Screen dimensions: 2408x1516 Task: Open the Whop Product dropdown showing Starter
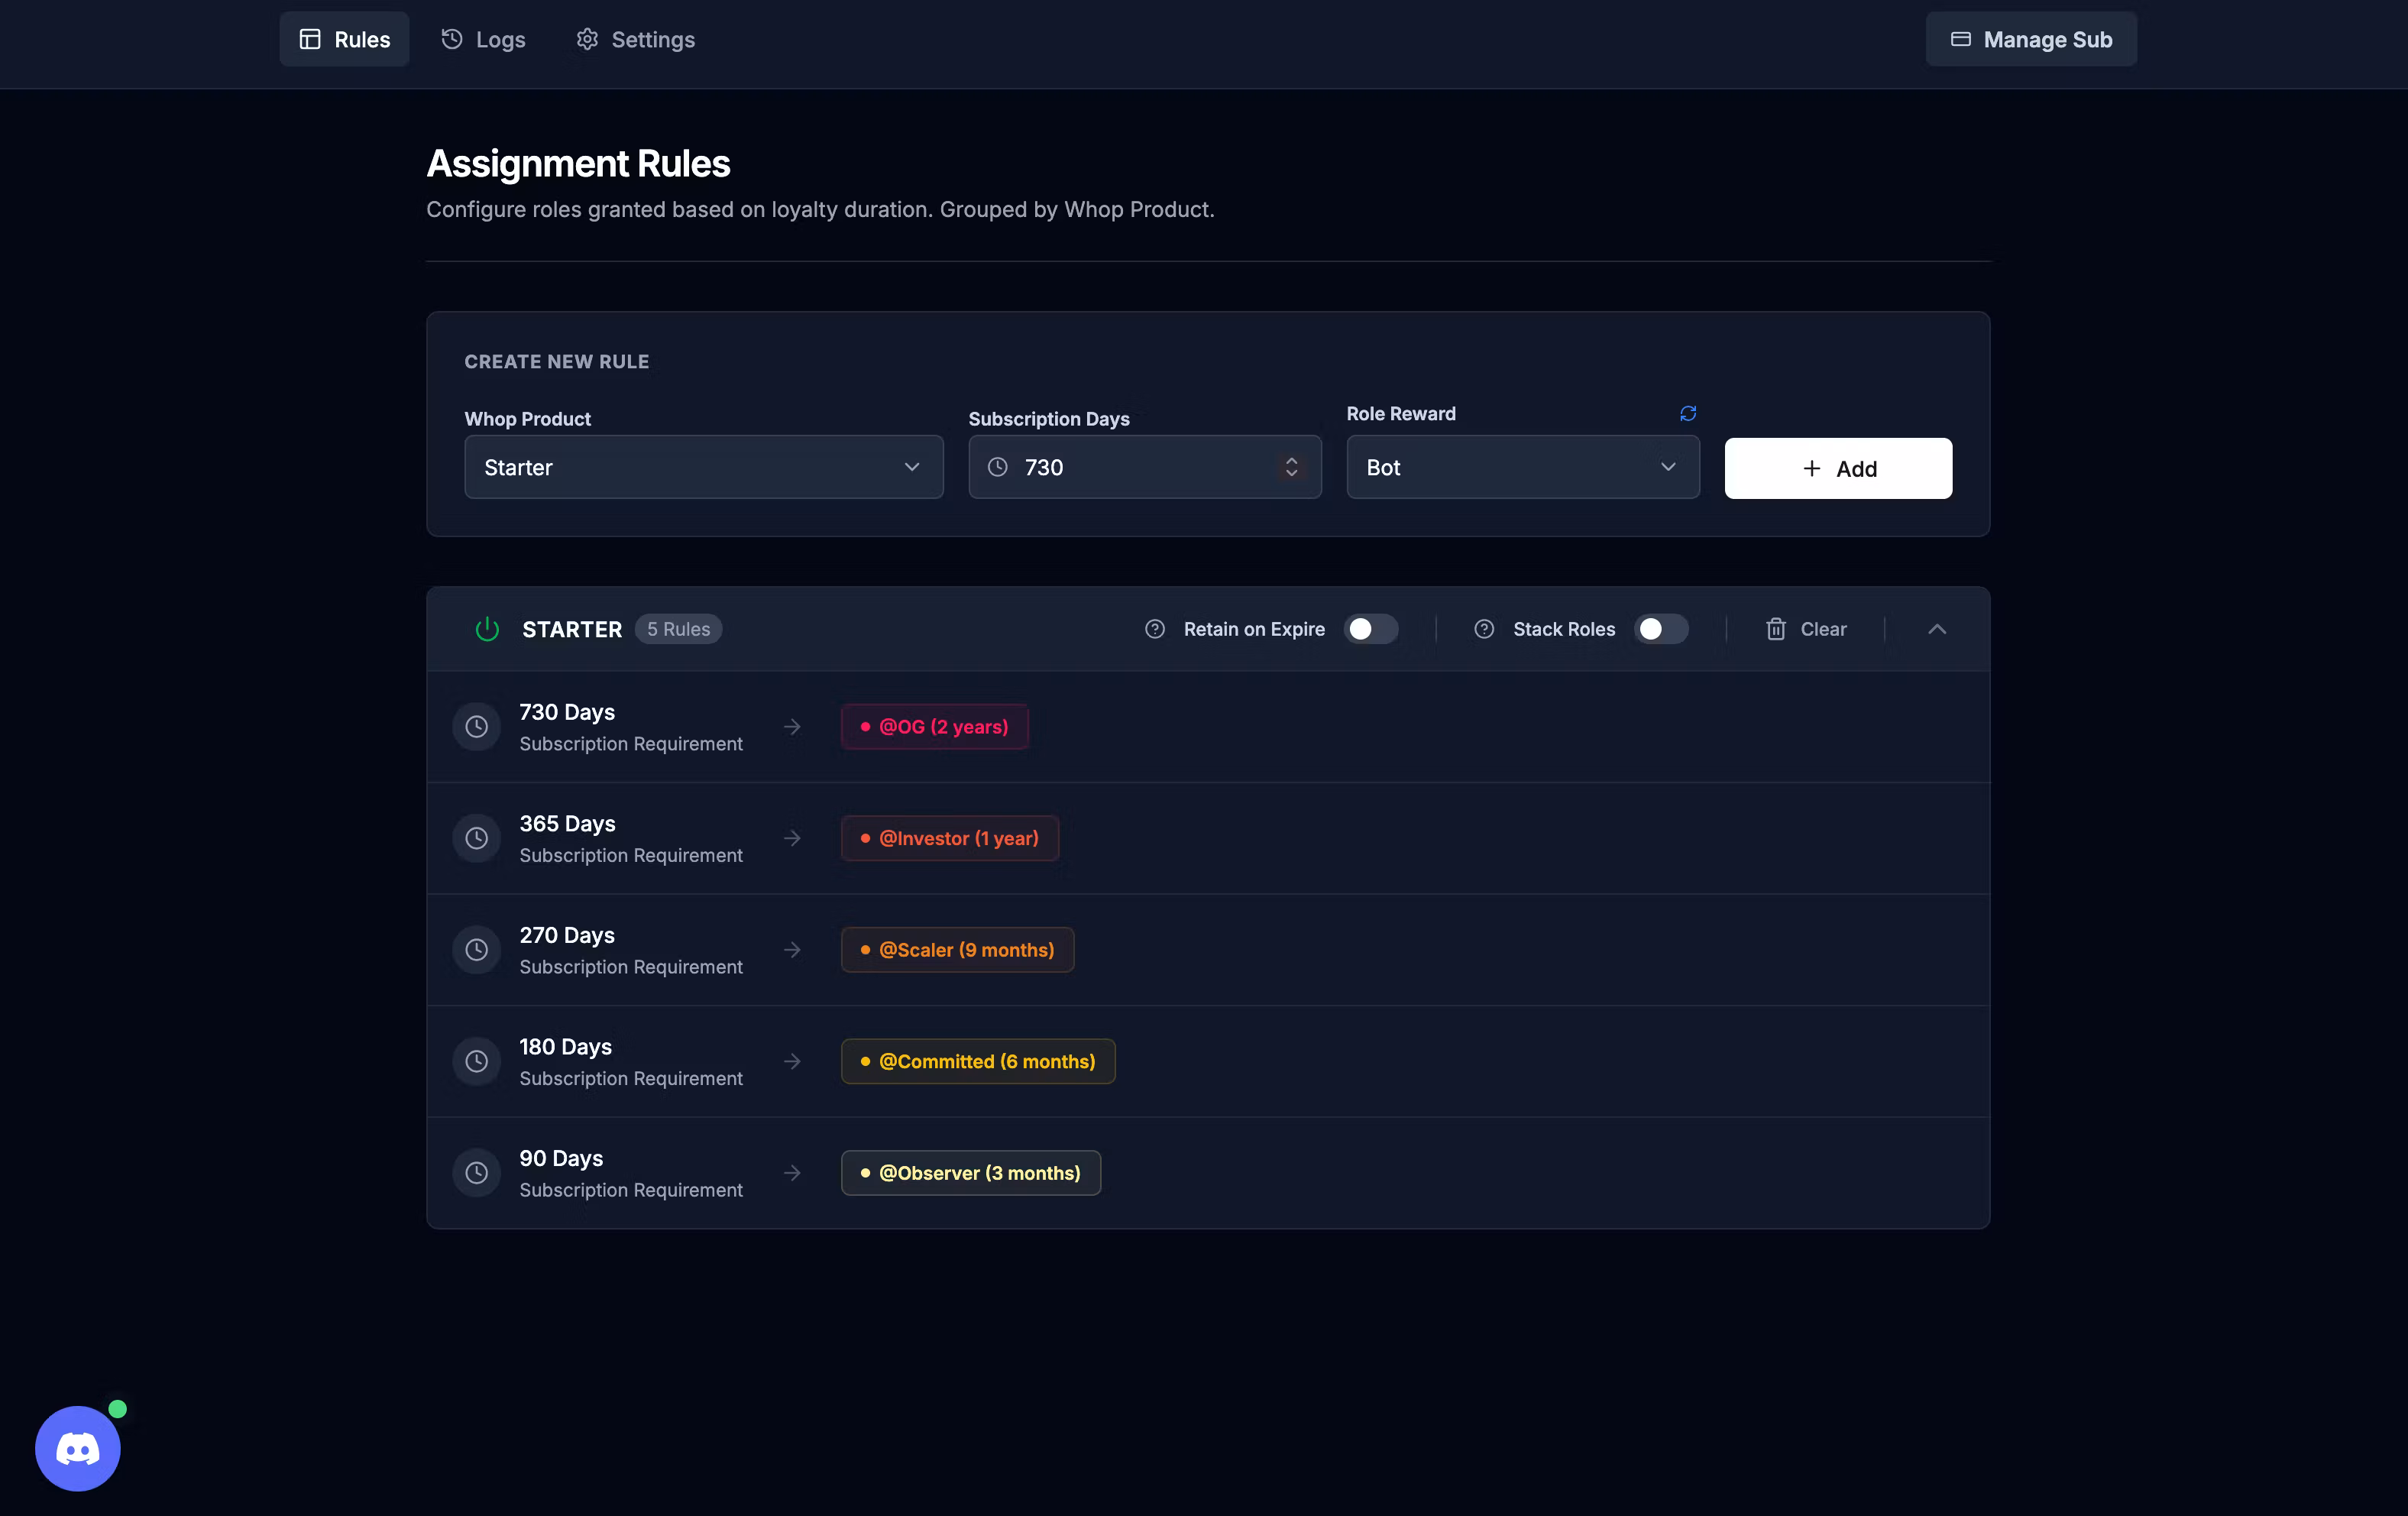pyautogui.click(x=703, y=467)
